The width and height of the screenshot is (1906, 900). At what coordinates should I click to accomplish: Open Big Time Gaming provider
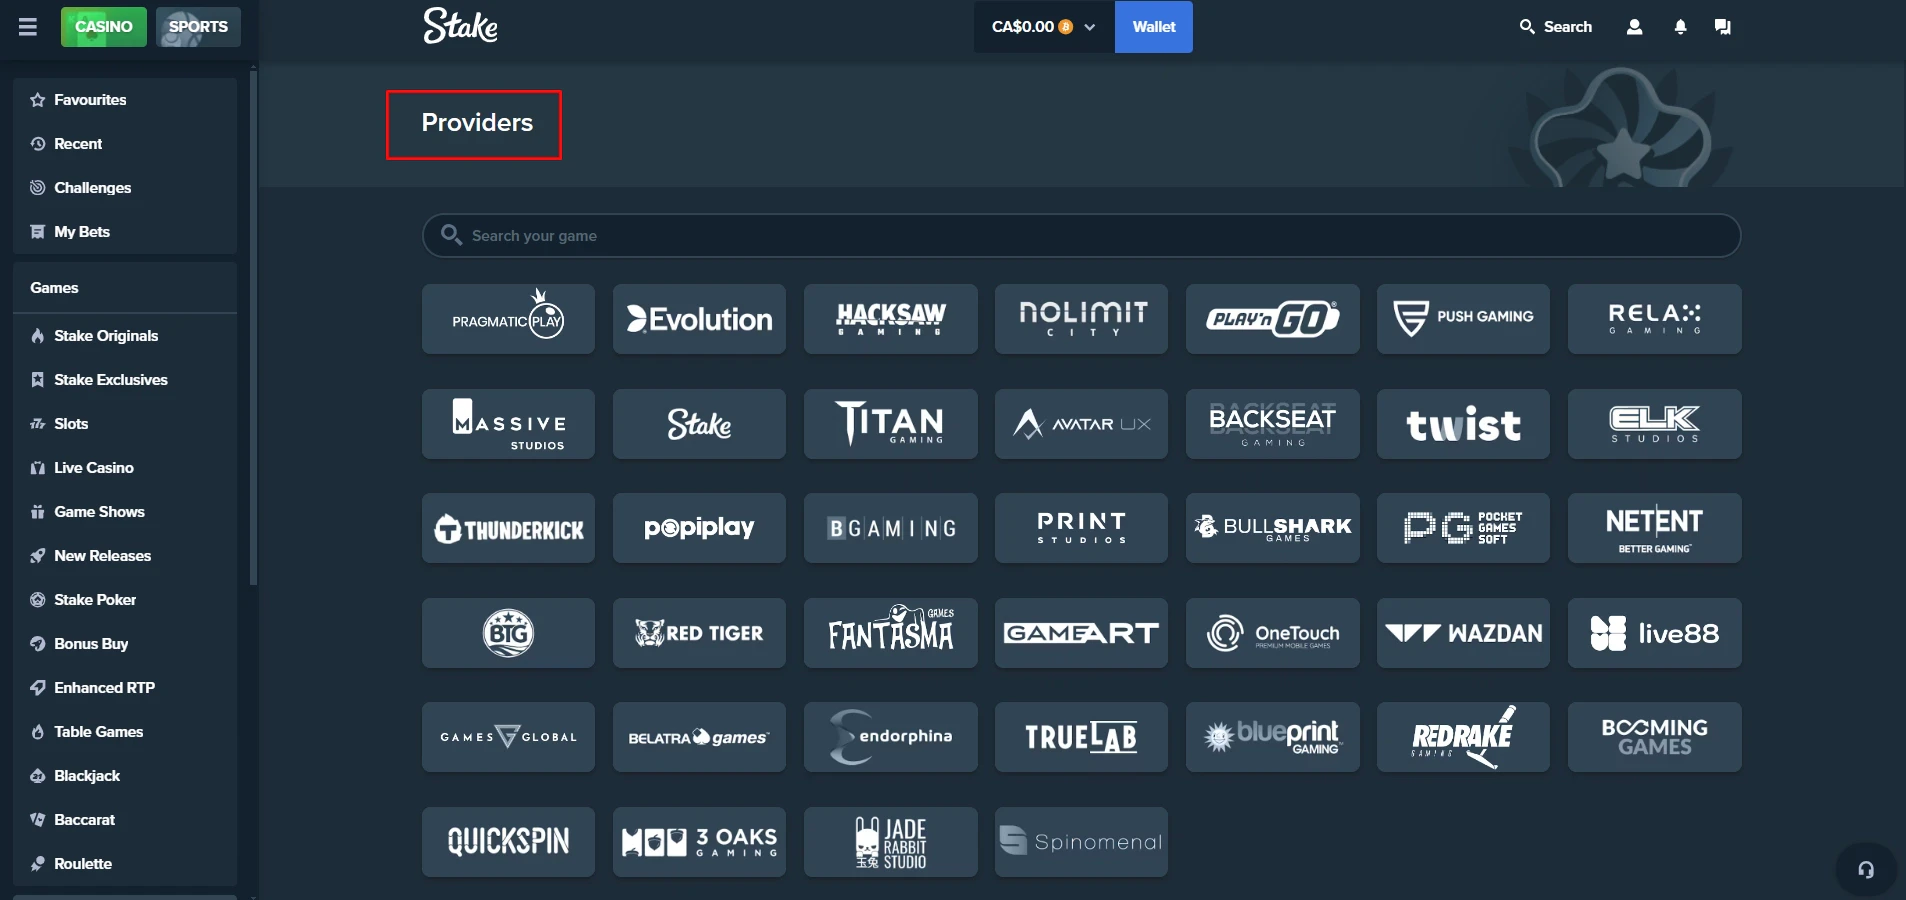(508, 633)
